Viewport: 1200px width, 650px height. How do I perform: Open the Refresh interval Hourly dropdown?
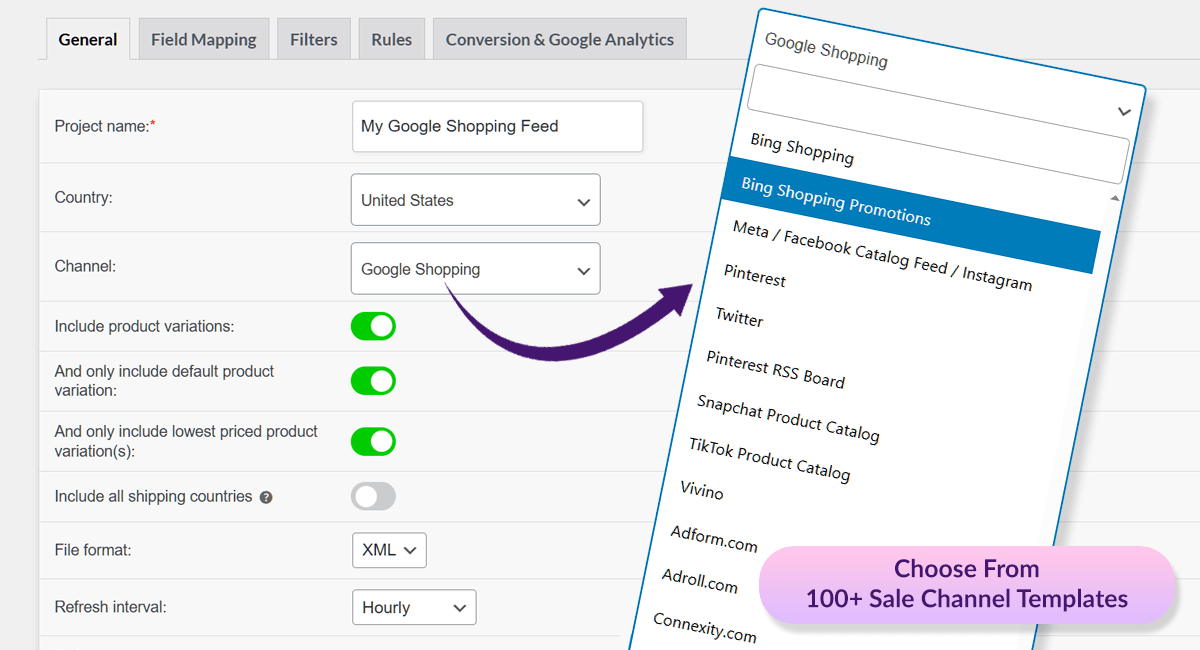click(x=414, y=607)
